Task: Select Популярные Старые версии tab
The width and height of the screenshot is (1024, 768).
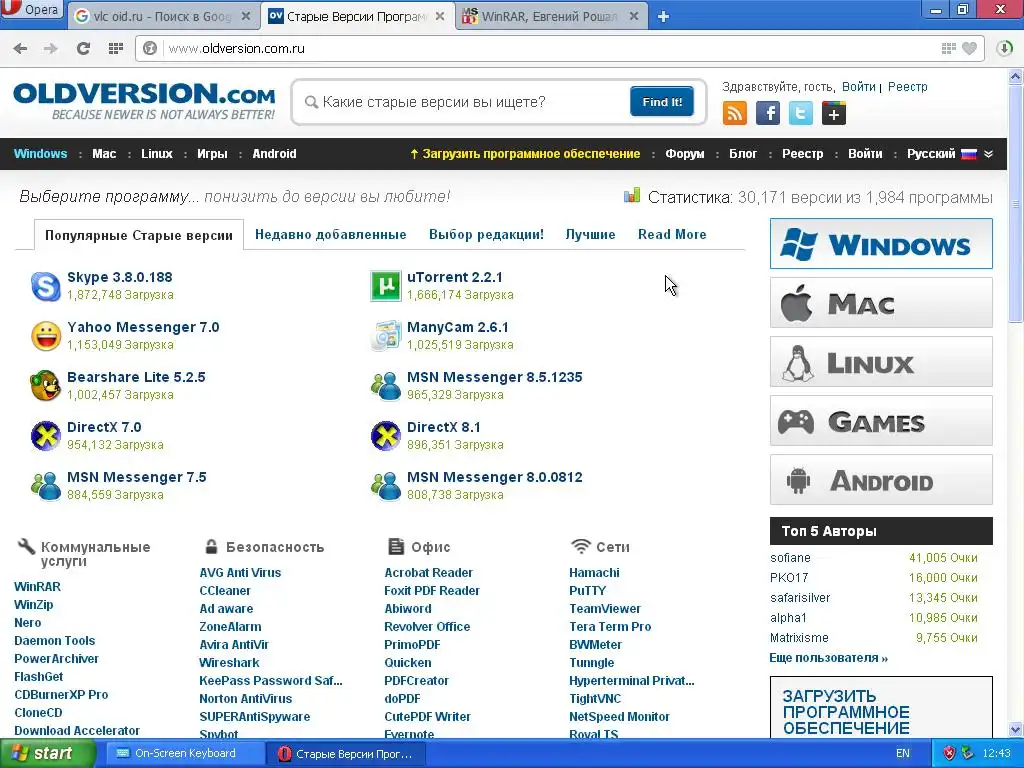Action: tap(138, 236)
